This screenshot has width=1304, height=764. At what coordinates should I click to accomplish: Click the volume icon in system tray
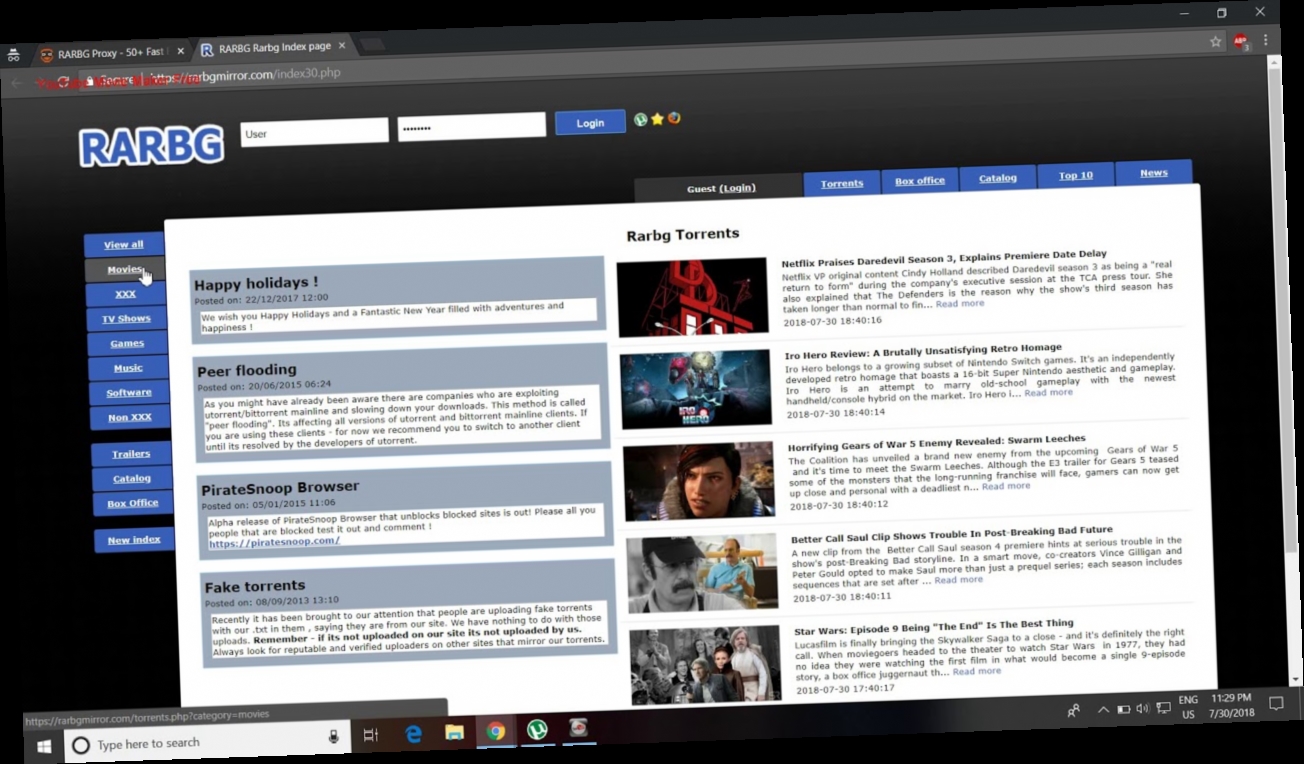1143,709
